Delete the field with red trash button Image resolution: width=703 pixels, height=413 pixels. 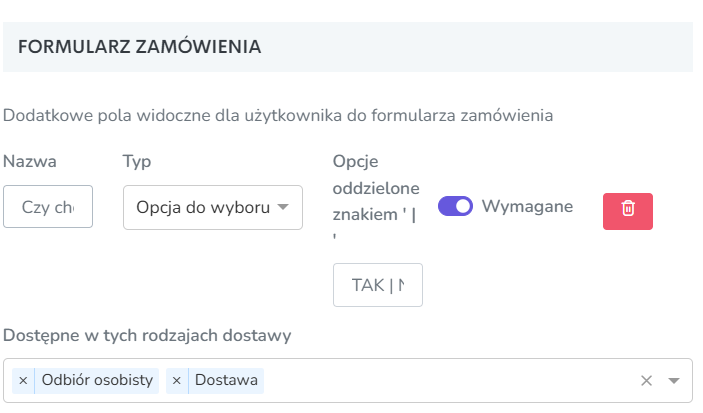point(627,211)
